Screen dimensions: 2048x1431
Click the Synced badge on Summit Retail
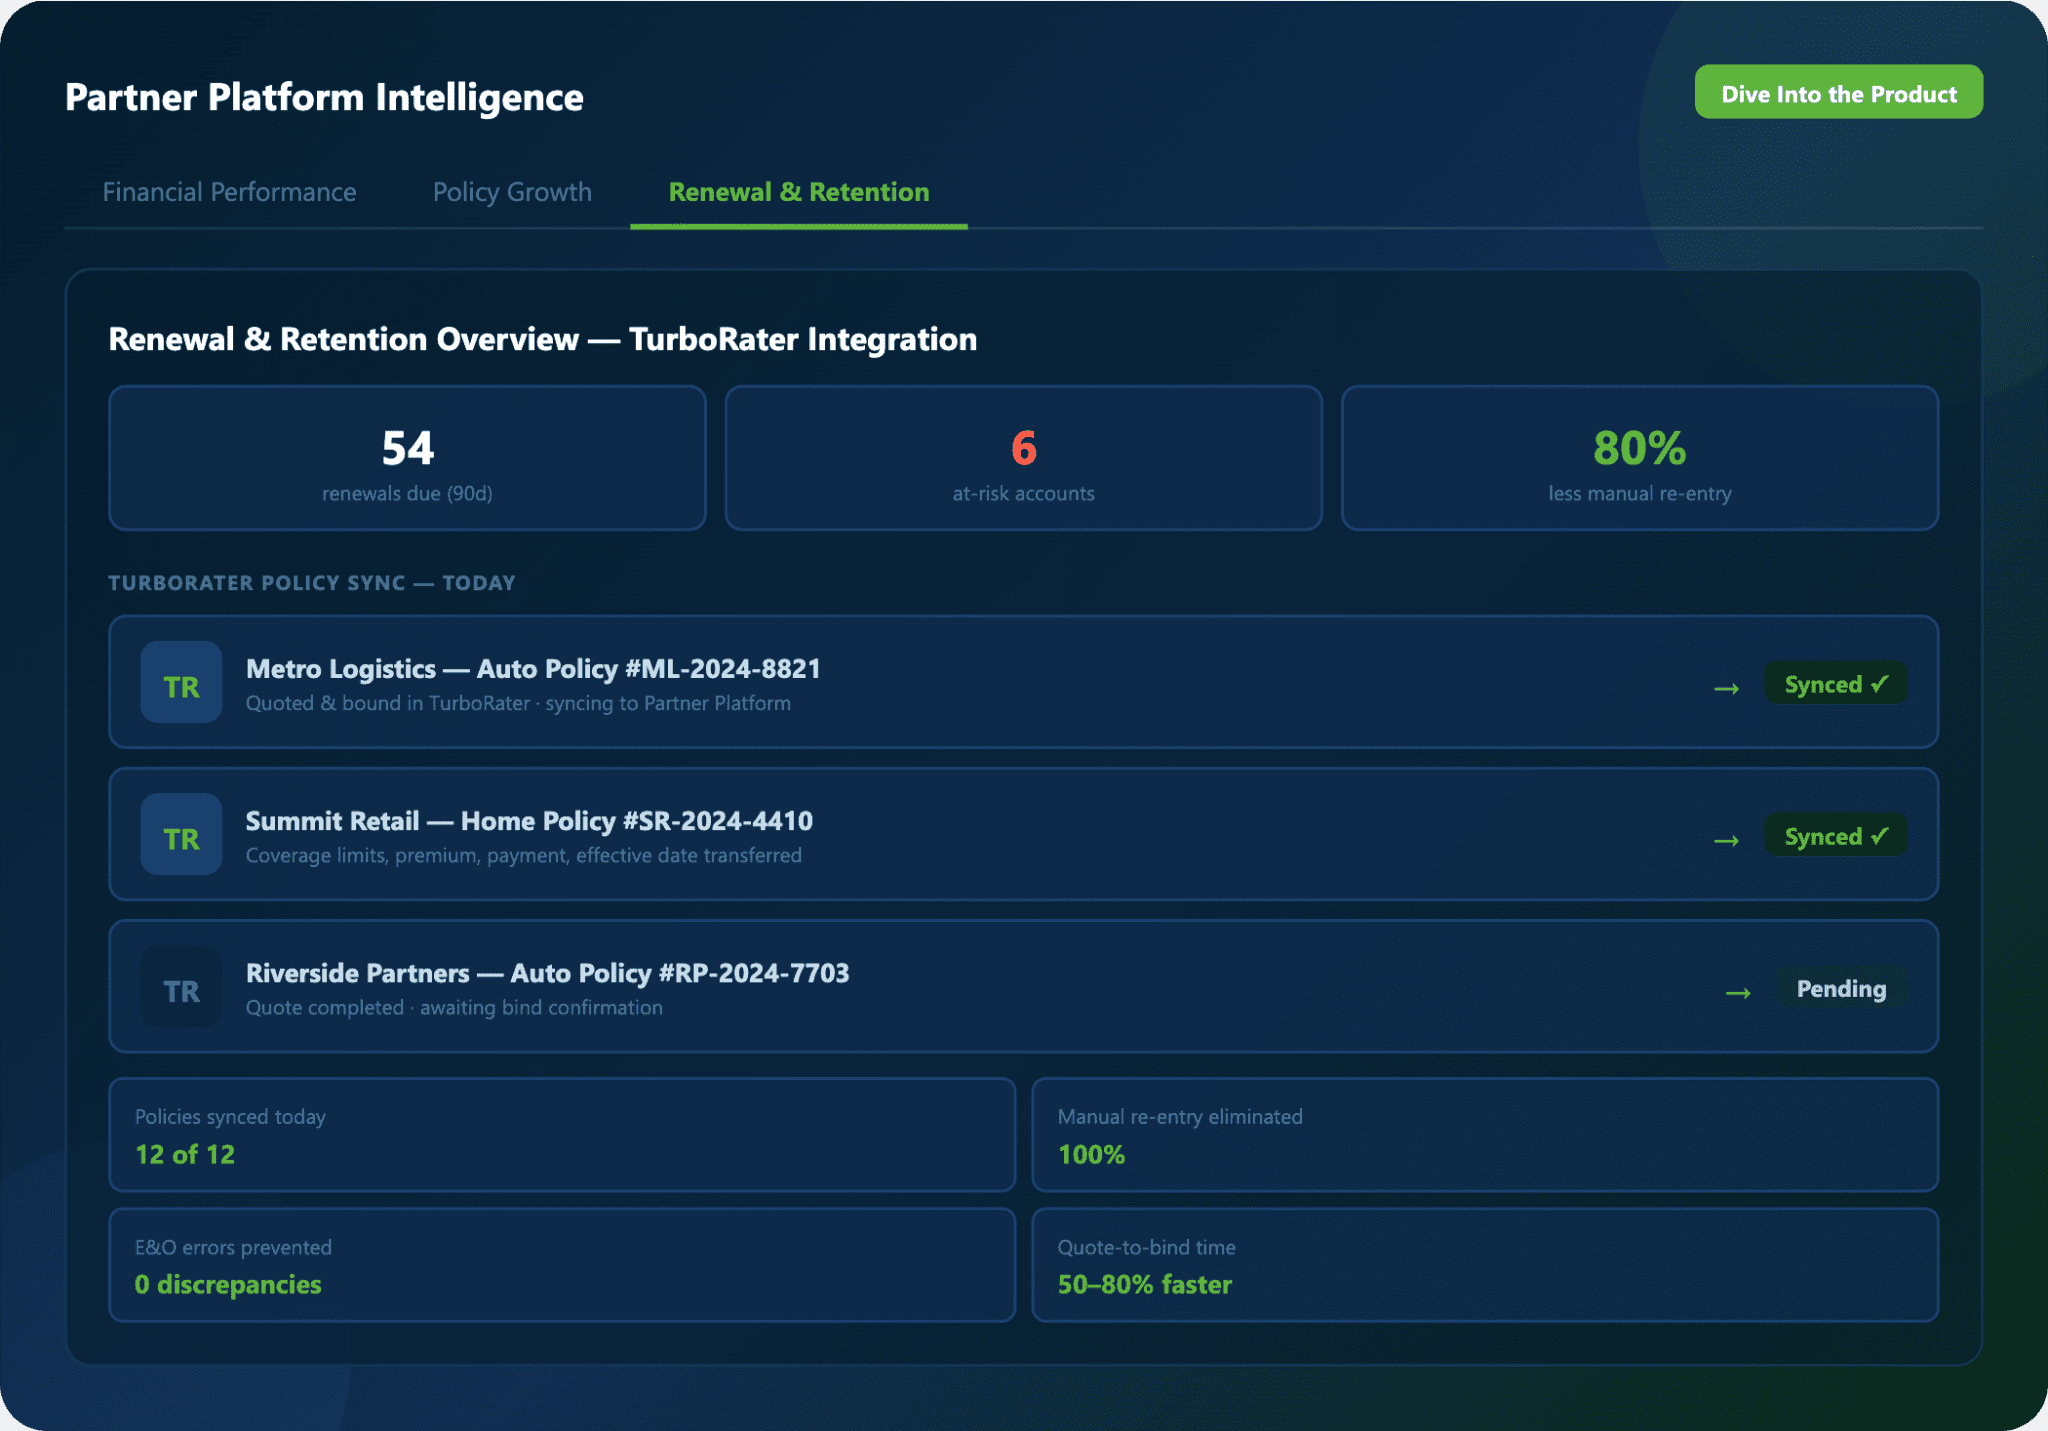point(1835,836)
